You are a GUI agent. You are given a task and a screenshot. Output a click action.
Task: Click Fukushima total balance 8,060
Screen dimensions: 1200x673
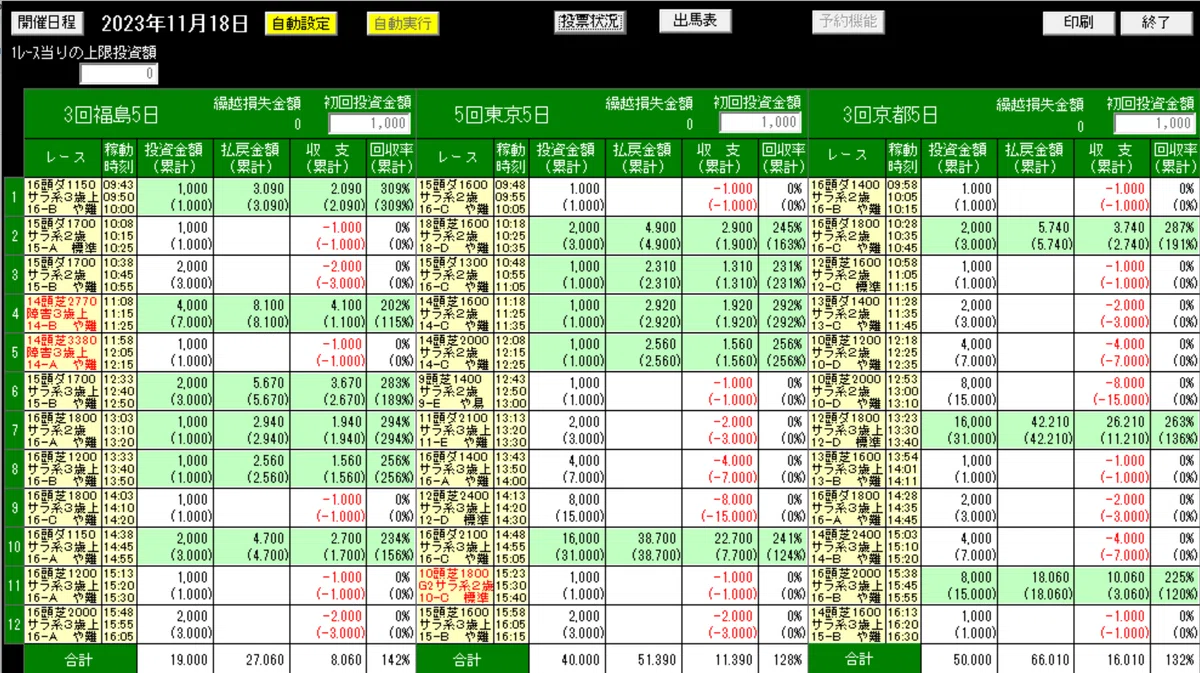point(346,660)
